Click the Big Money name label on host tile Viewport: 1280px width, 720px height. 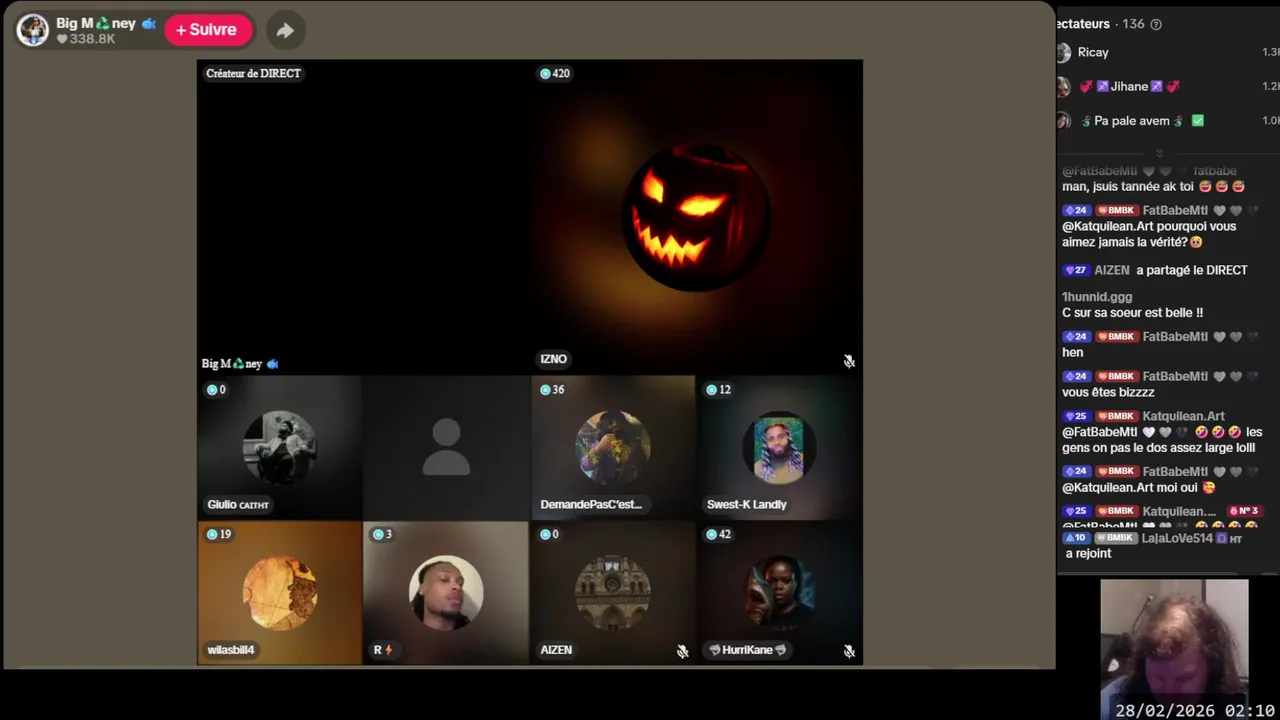click(240, 364)
